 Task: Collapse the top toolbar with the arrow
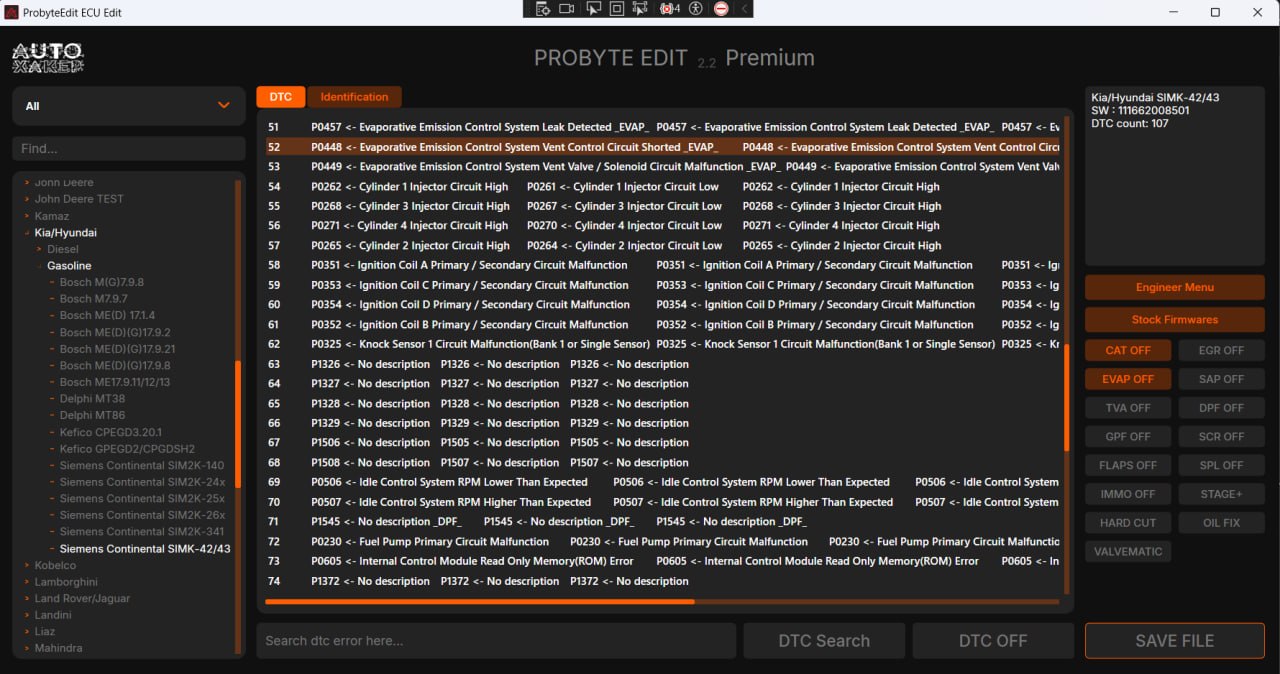click(743, 9)
